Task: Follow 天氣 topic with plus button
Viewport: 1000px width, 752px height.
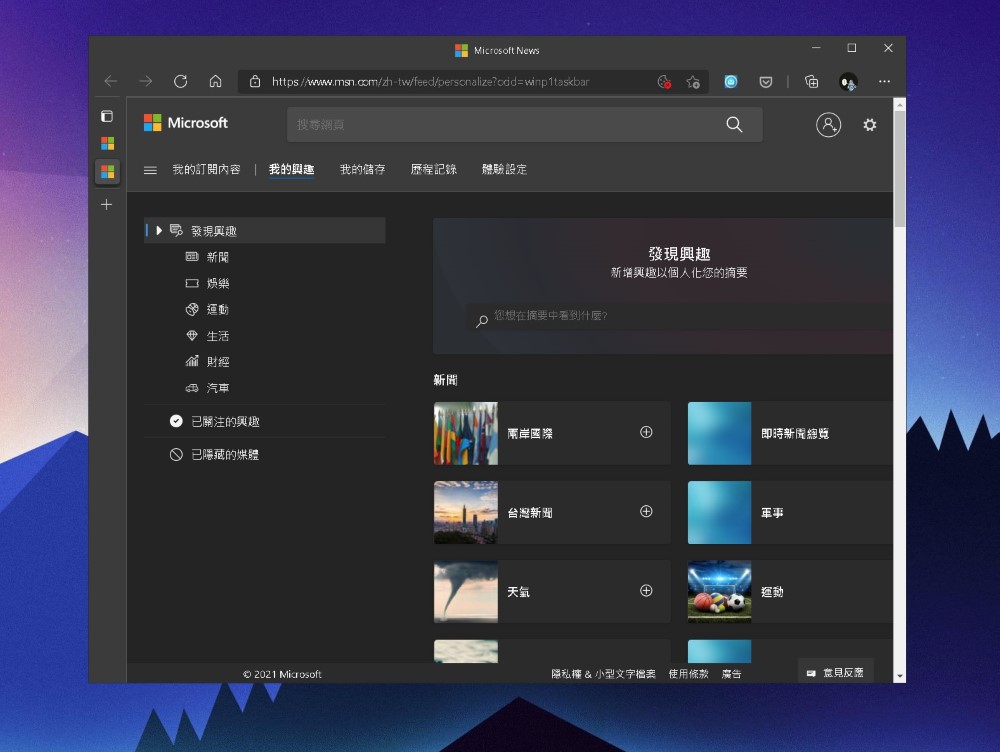Action: [x=646, y=590]
